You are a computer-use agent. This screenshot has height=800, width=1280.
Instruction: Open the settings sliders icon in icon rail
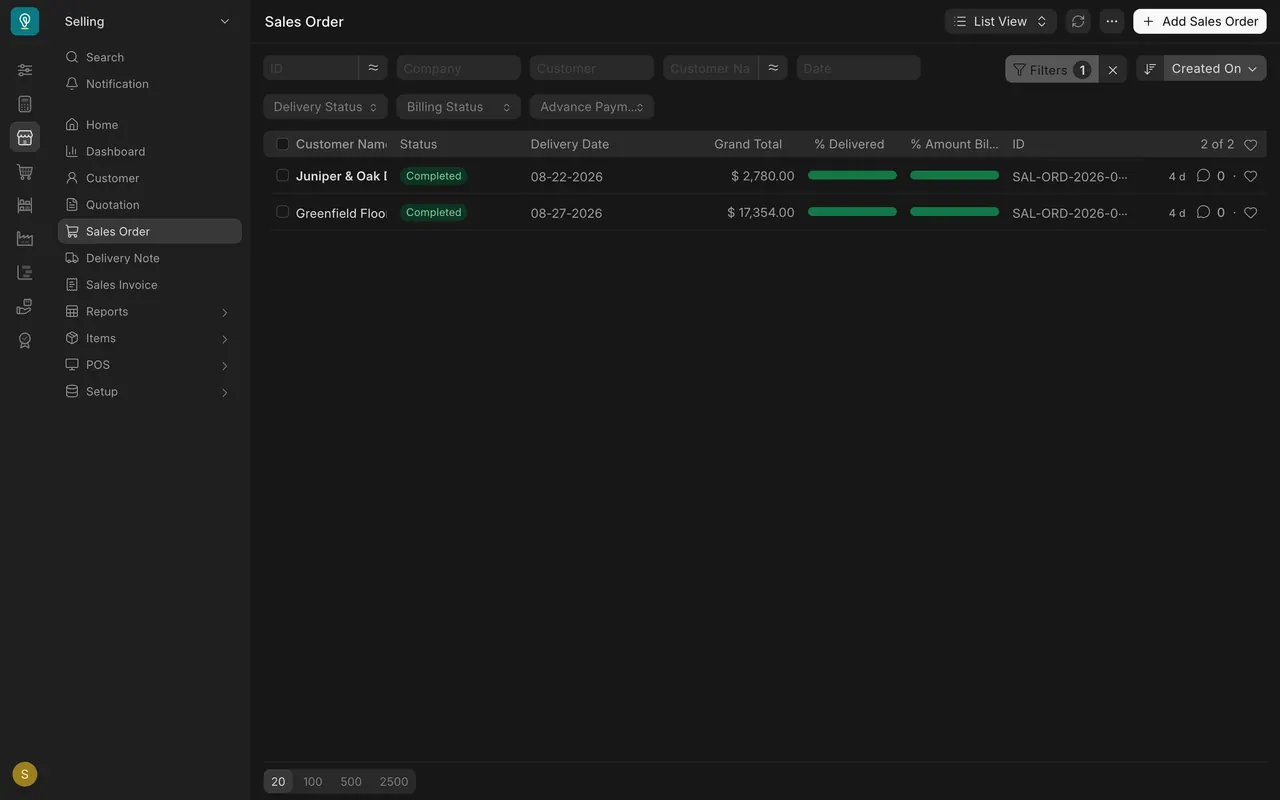click(x=25, y=70)
